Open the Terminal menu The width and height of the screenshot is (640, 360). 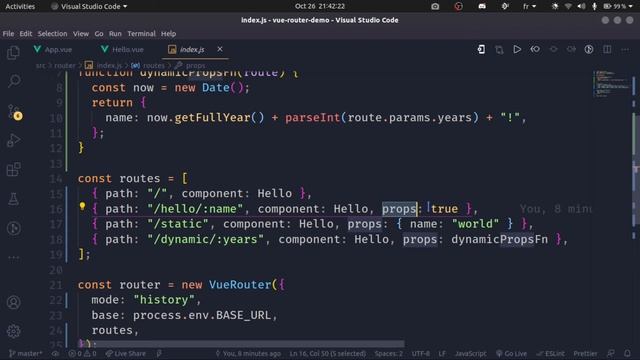tap(141, 34)
